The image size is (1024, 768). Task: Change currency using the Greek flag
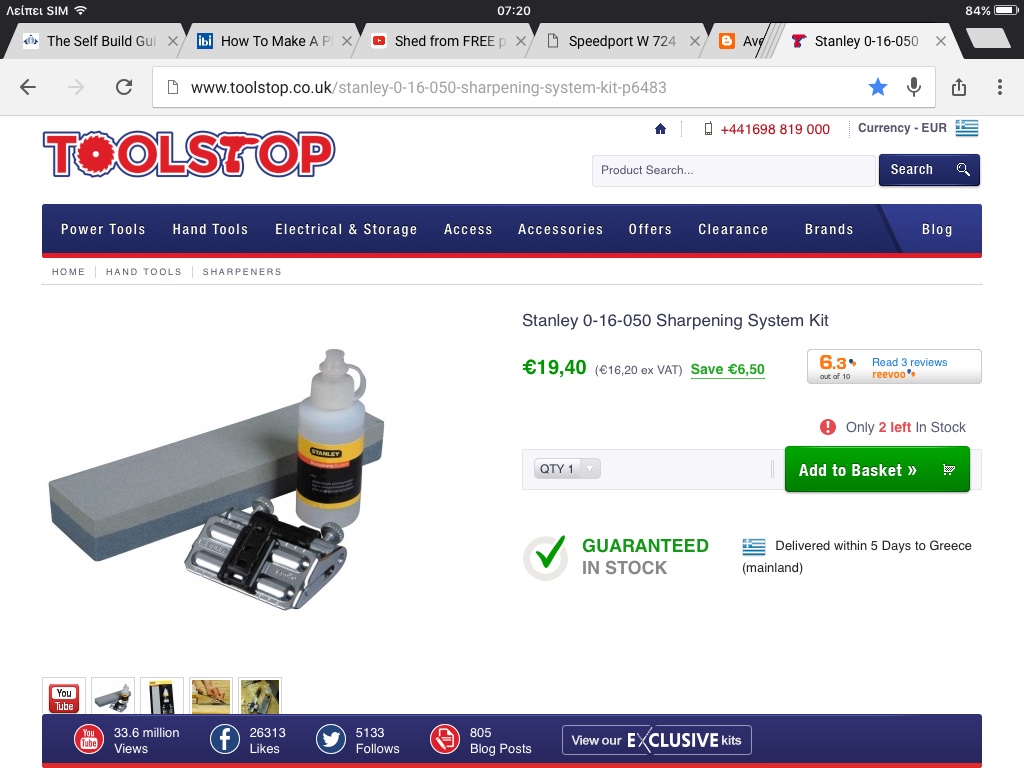point(967,128)
